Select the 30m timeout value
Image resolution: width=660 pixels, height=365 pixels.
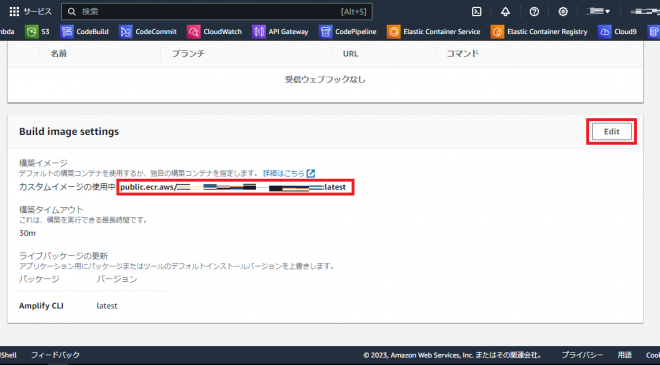pos(27,233)
